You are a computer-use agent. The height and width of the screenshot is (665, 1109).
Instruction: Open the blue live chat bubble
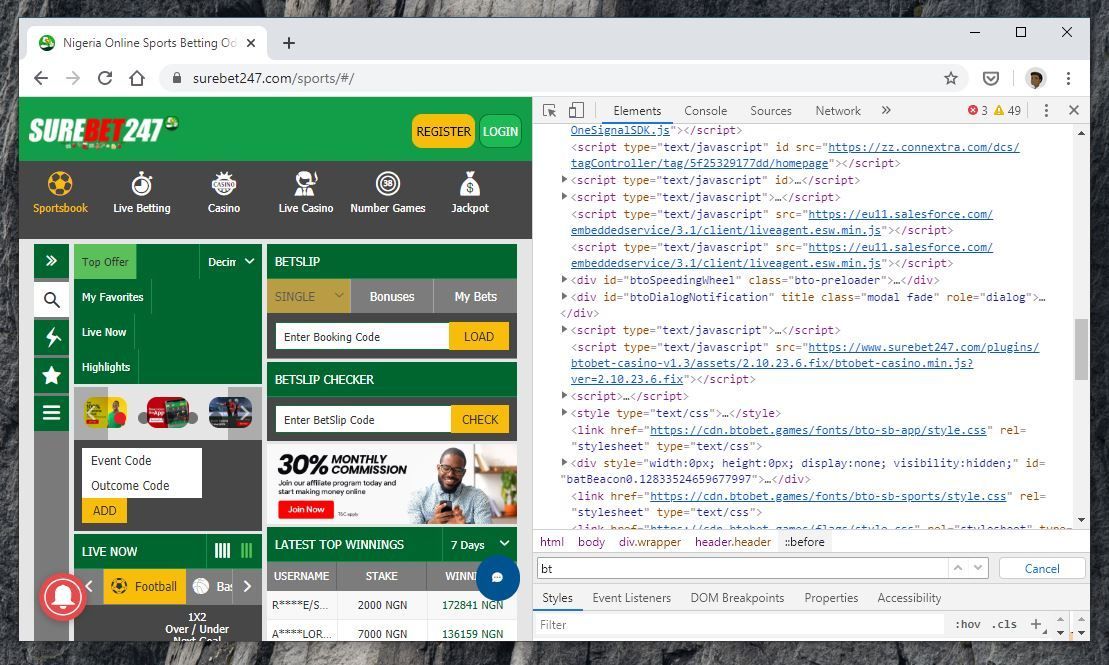click(x=497, y=577)
